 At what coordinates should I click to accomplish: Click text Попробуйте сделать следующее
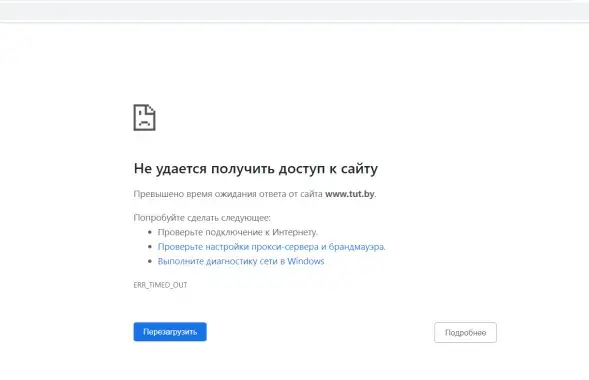[x=202, y=218]
